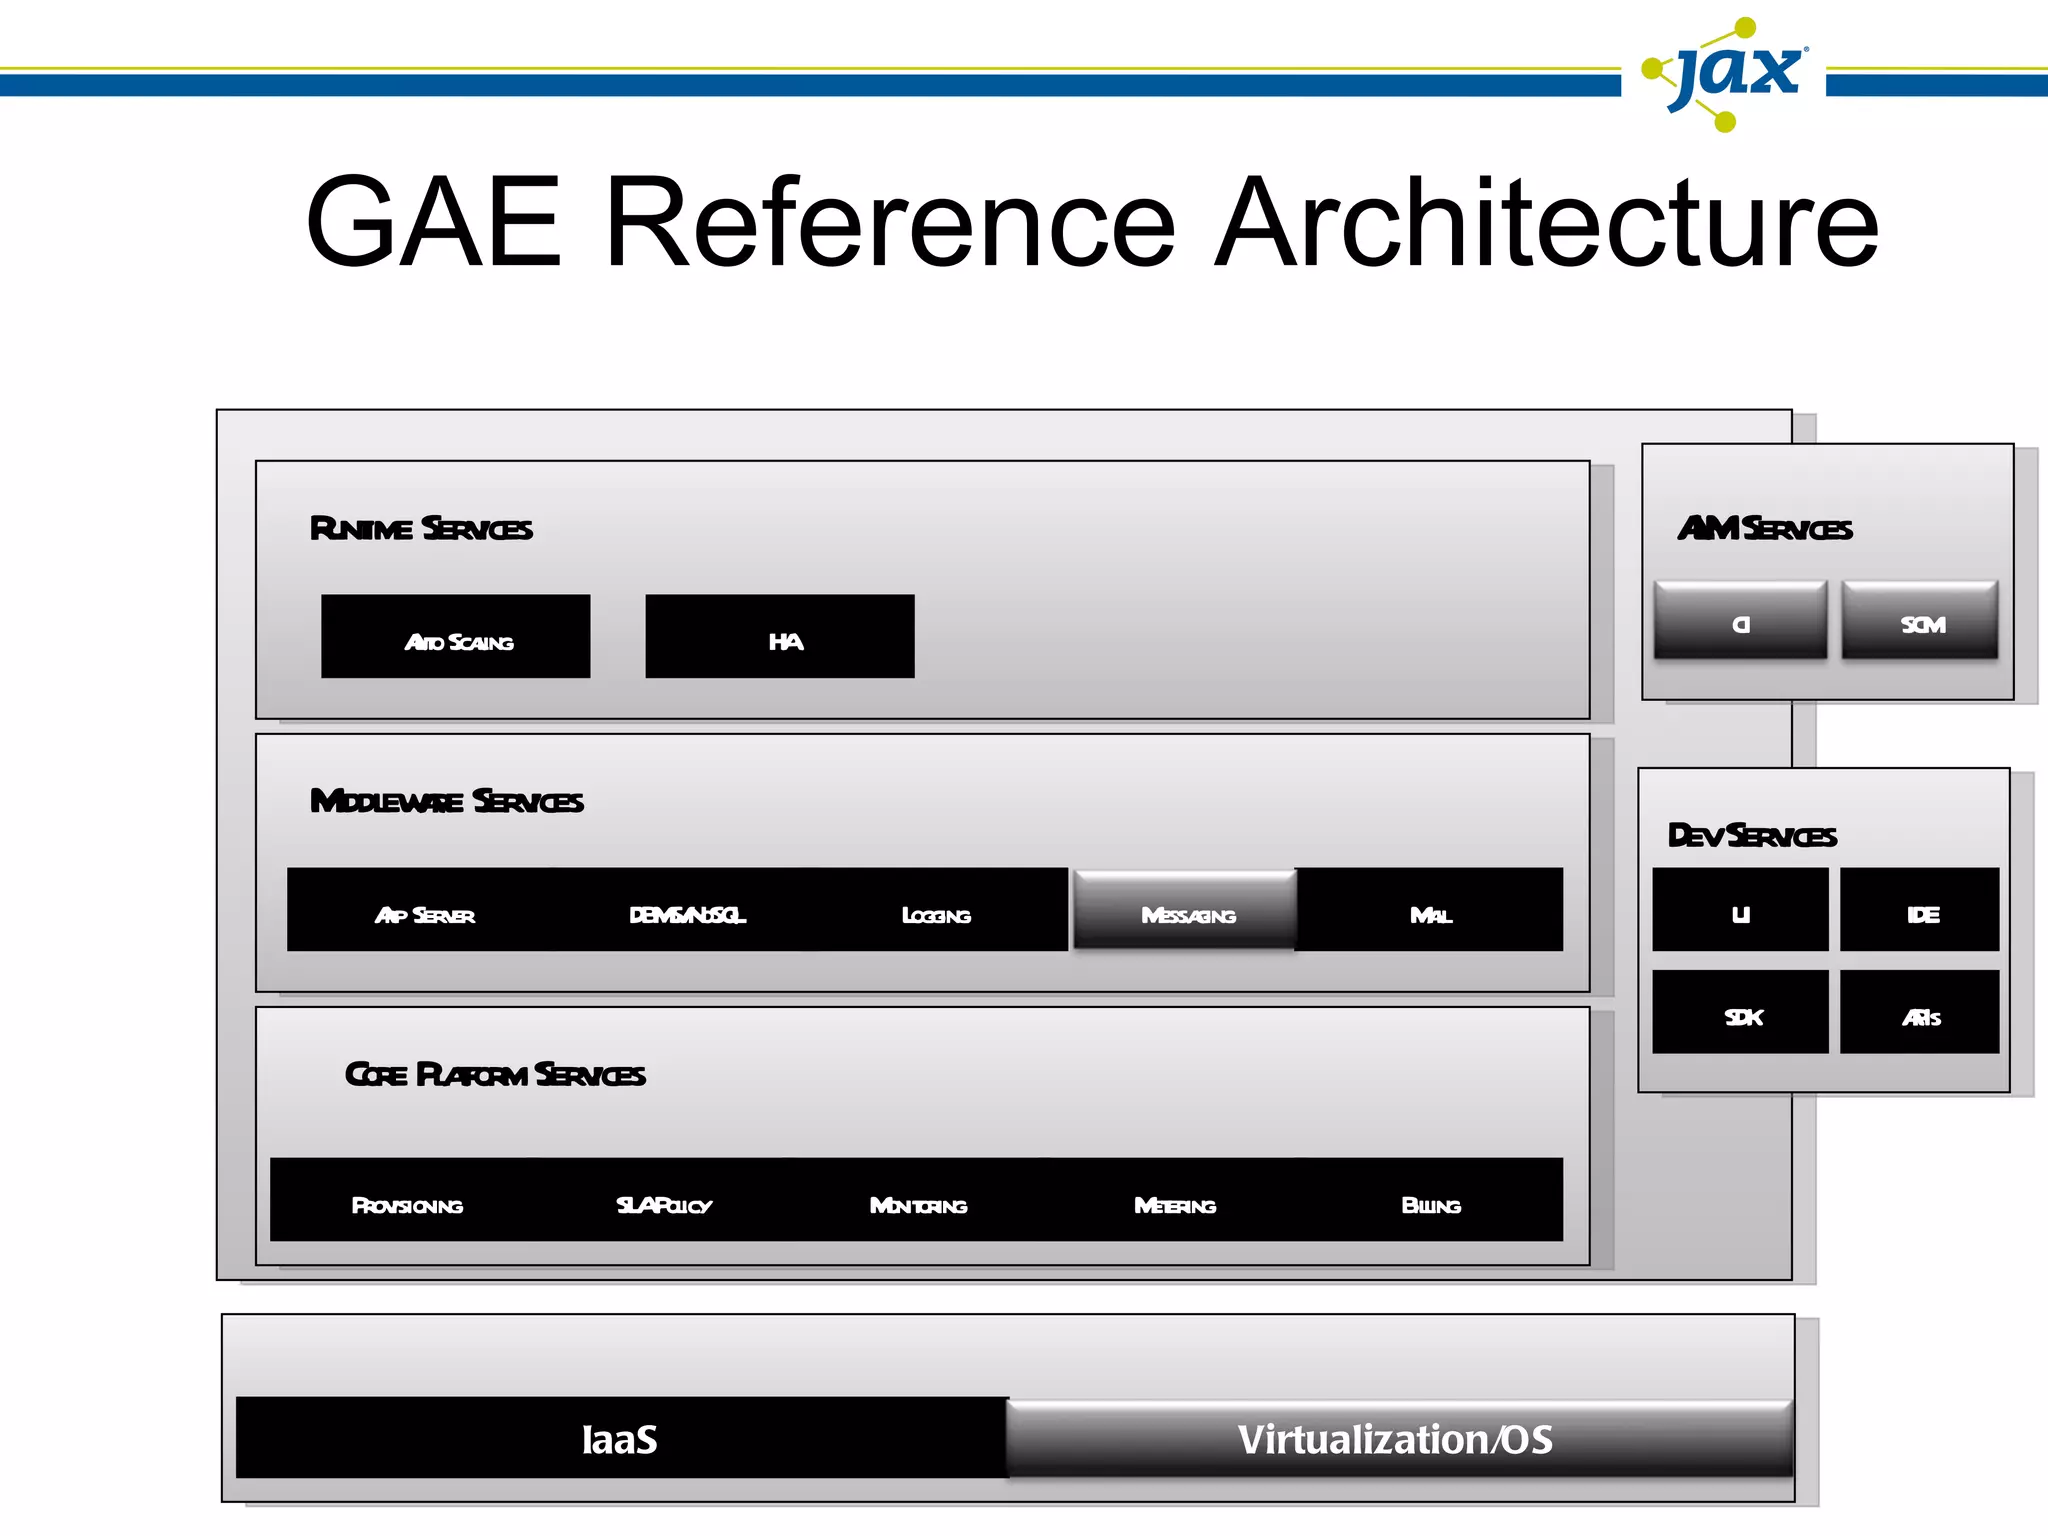Click the IaaS bar
This screenshot has width=2048, height=1536.
(x=622, y=1438)
